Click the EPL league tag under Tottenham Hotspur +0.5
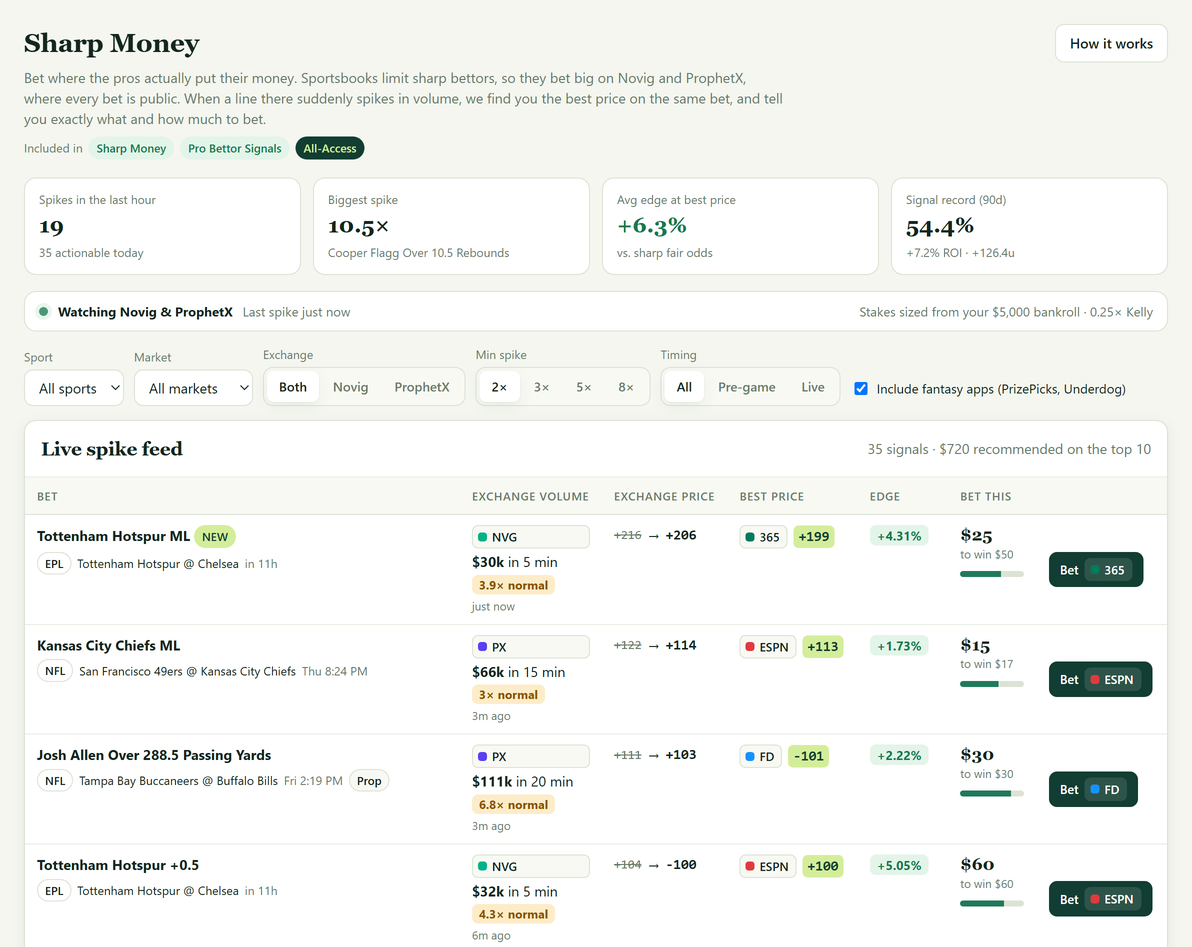Screen dimensions: 1192x947 [x=54, y=891]
